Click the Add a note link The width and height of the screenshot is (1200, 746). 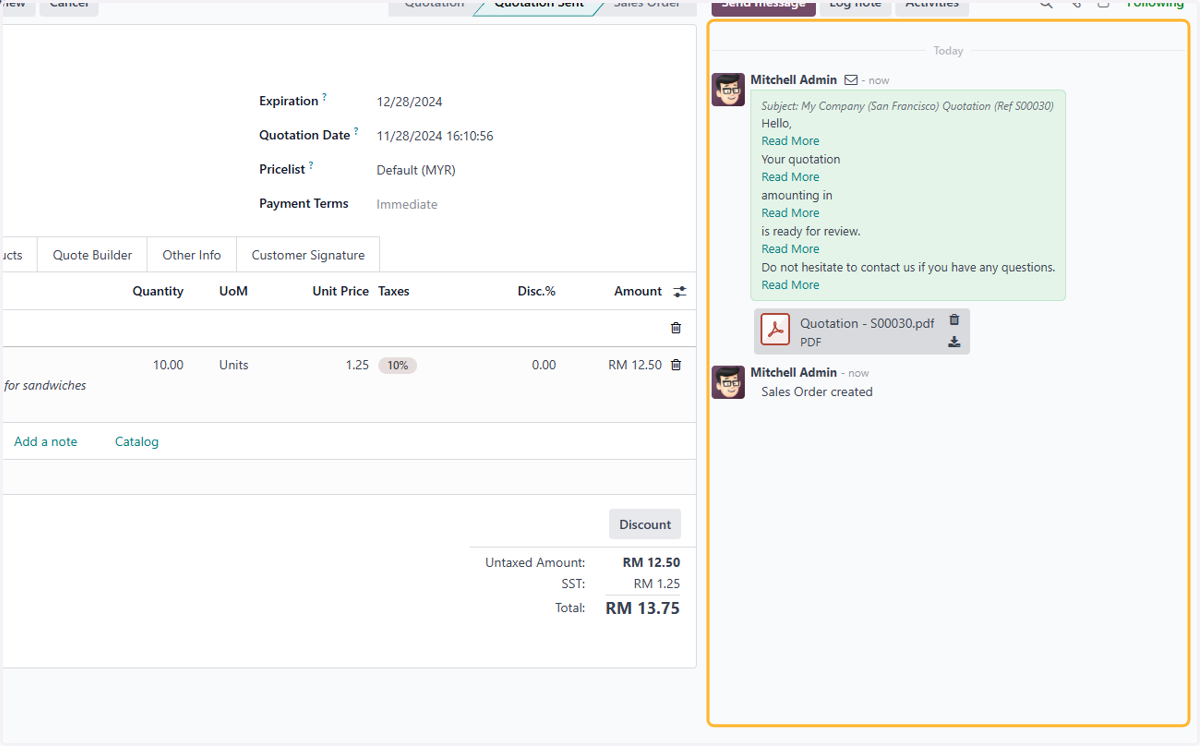pos(45,441)
